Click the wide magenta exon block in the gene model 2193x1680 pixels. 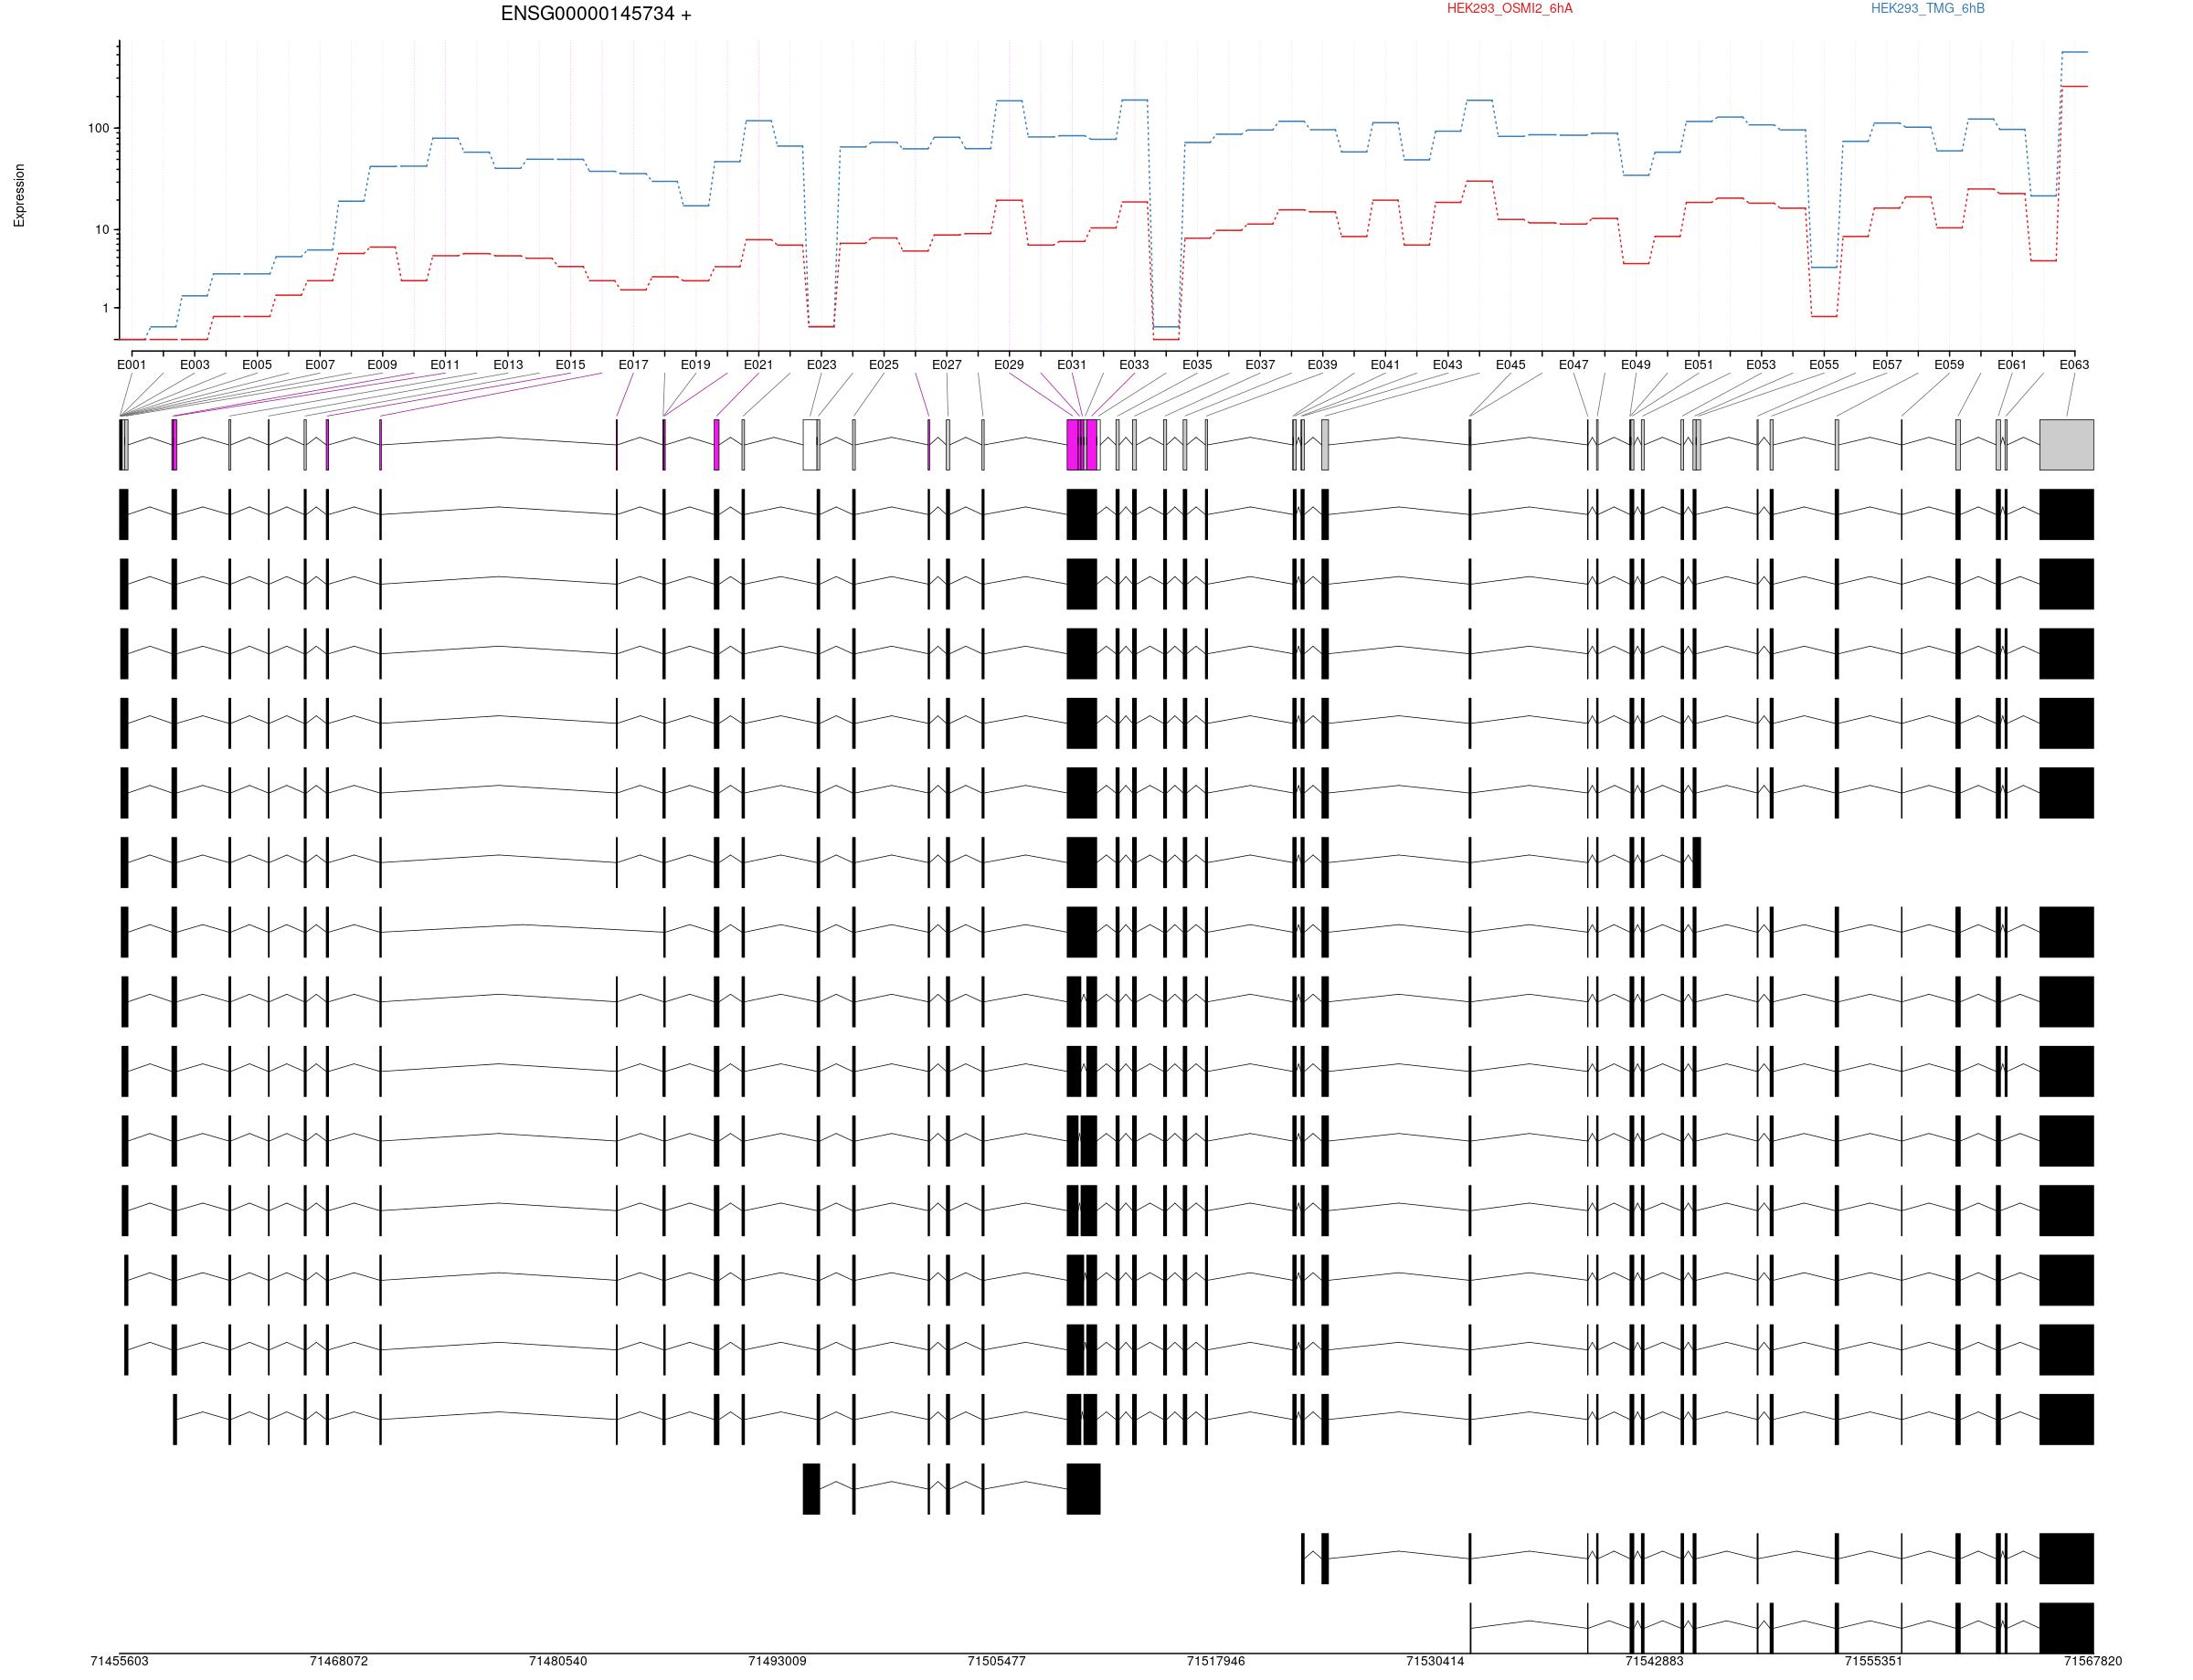click(1082, 445)
